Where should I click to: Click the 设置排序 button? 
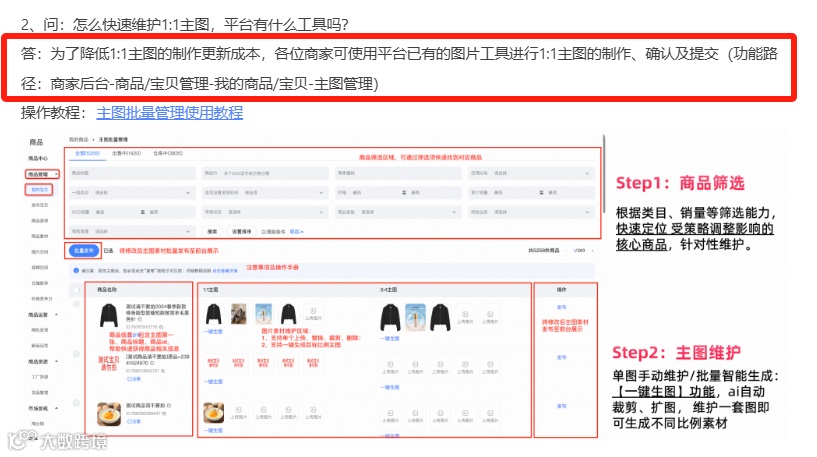point(241,231)
